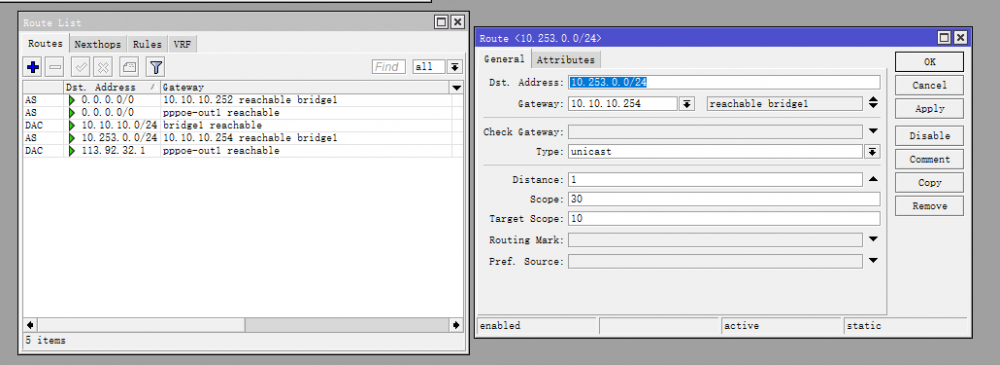Open the General tab in Route dialog
1000x365 pixels.
tap(504, 59)
